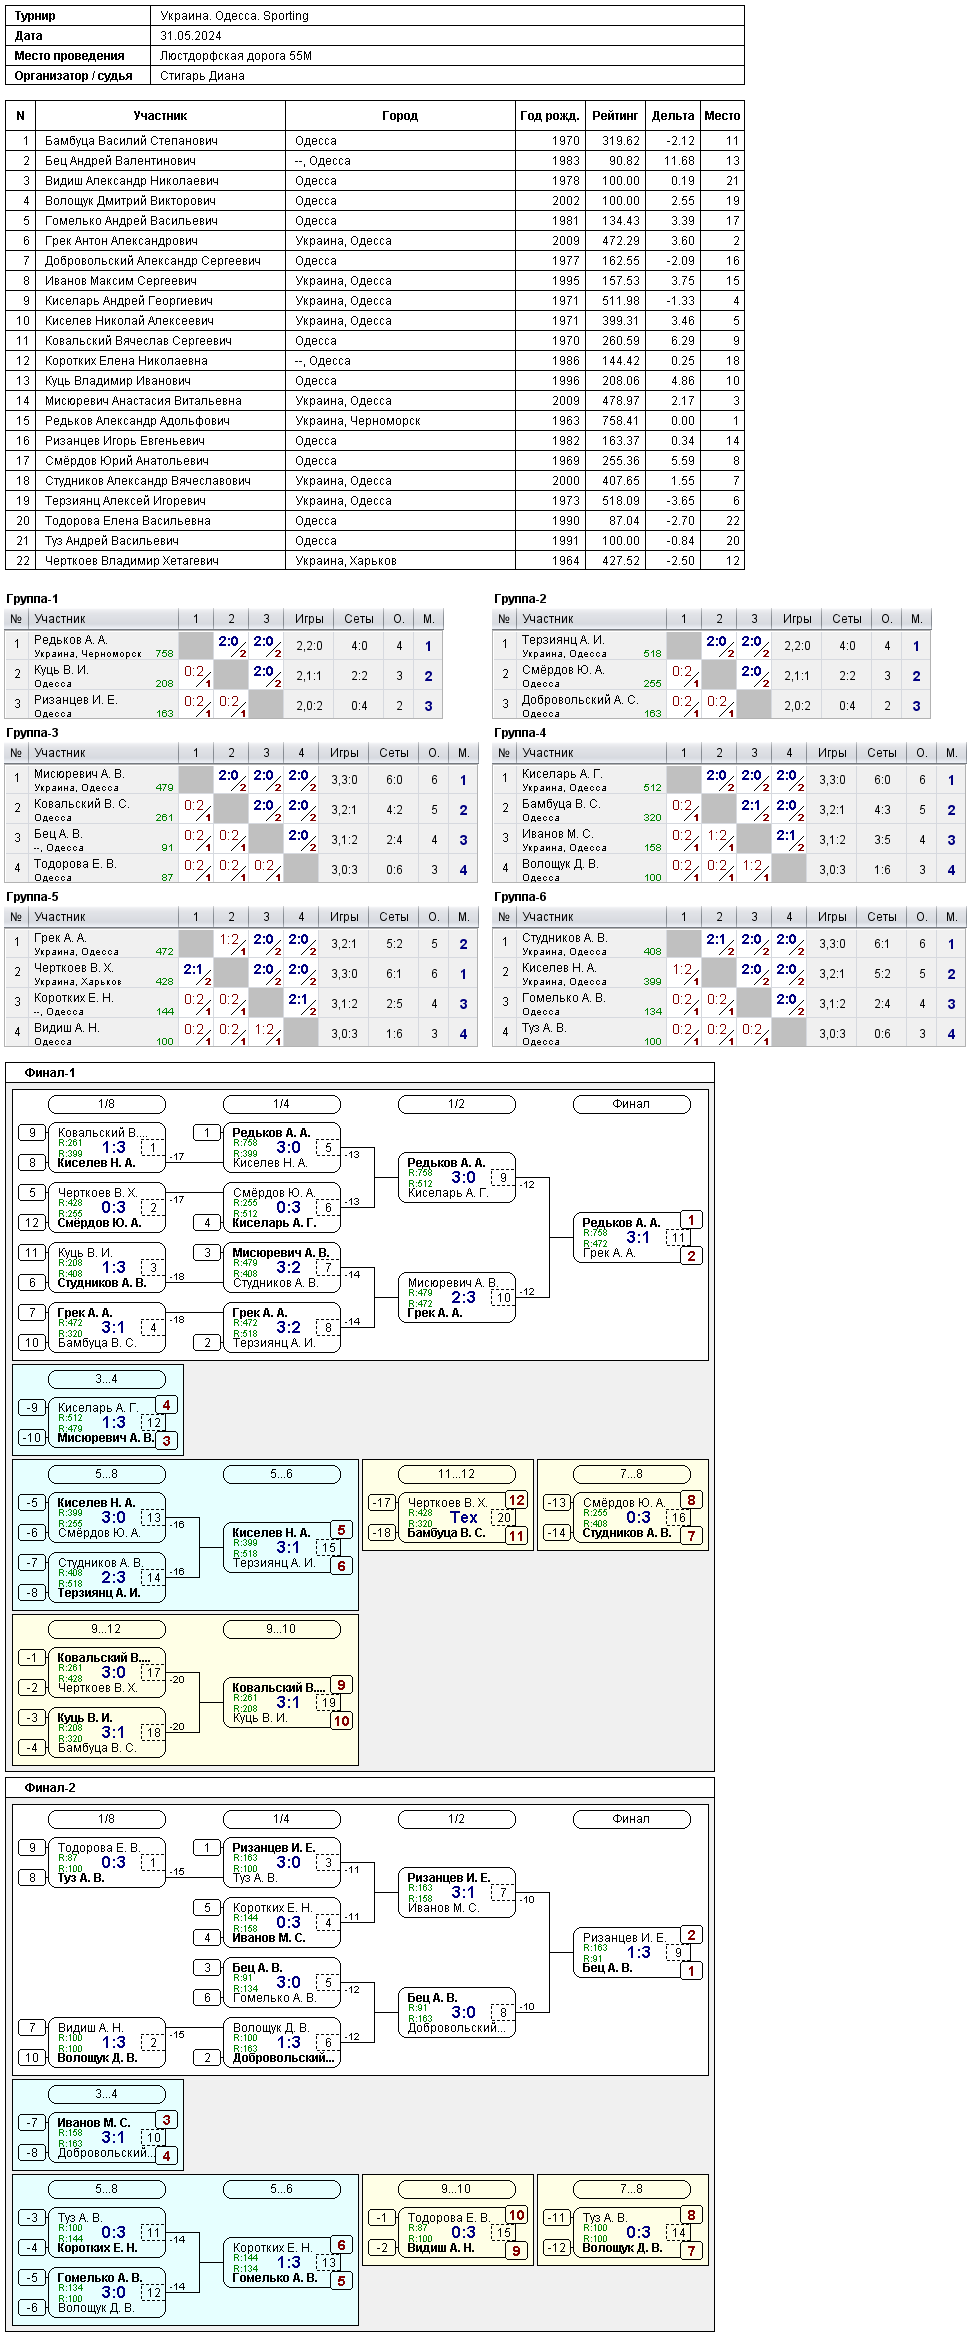
Task: Select participant 'Туз Андрей Васильевич'
Action: click(111, 541)
